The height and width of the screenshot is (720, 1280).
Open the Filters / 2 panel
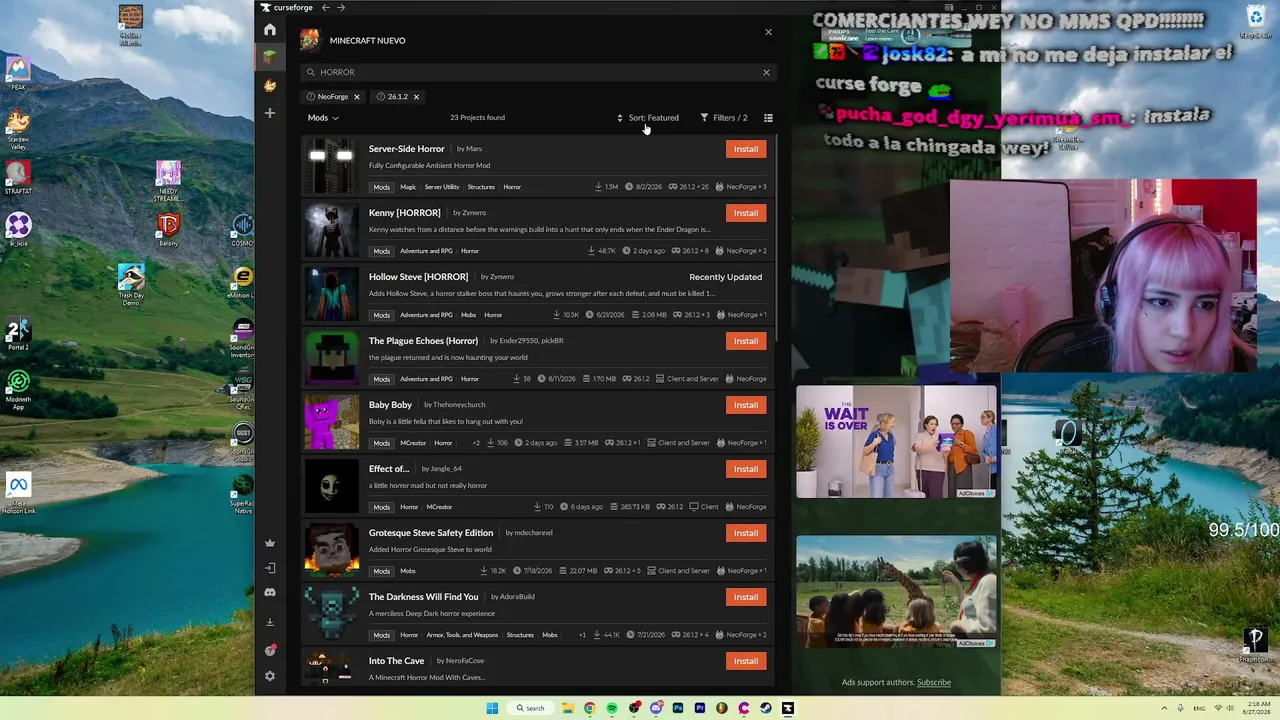click(x=723, y=118)
